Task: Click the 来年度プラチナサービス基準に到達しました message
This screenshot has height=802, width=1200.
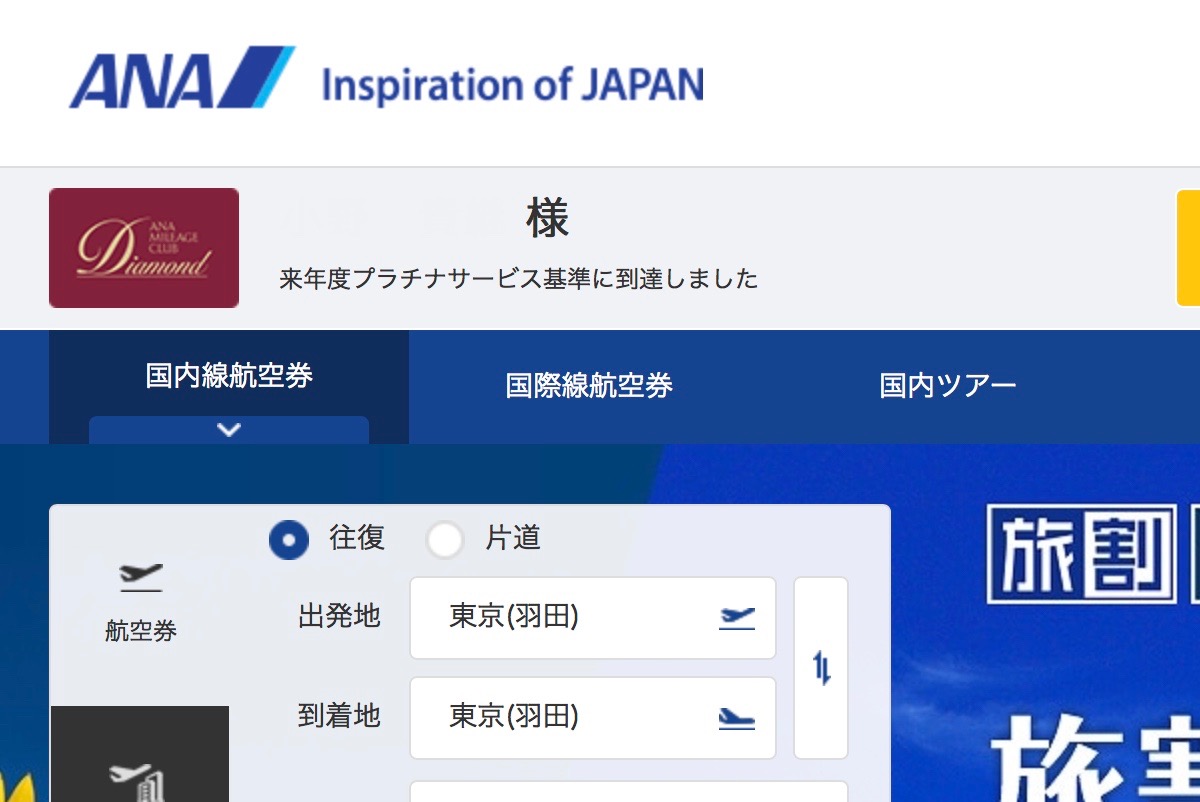Action: [x=519, y=279]
